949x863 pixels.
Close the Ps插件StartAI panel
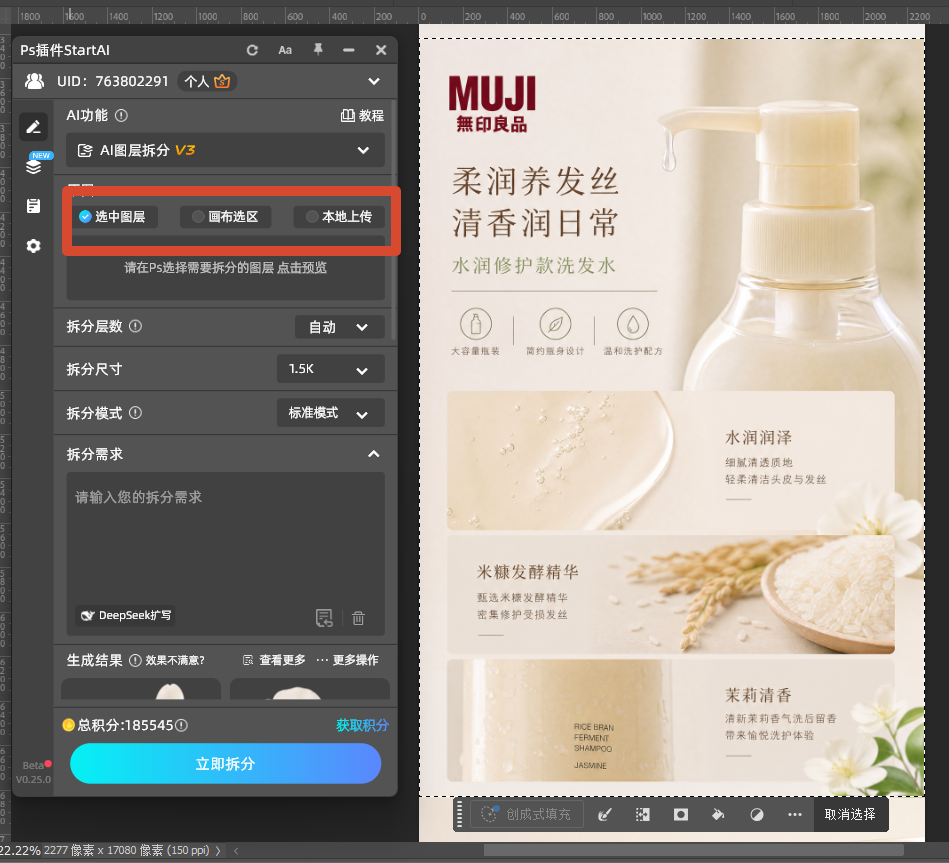tap(381, 50)
